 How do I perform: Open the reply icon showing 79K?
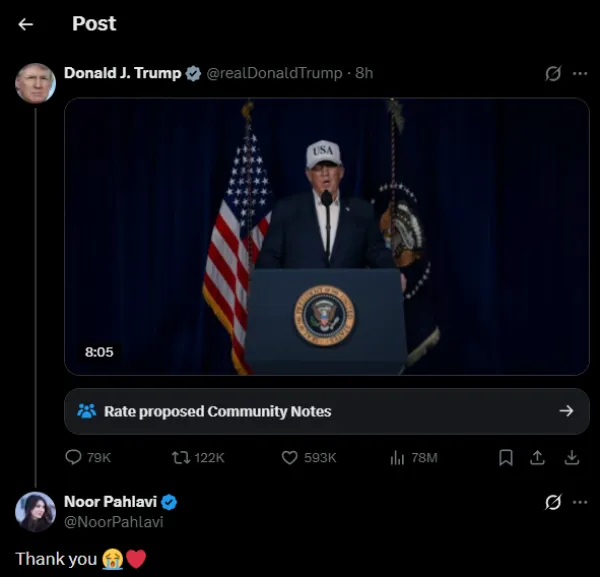click(73, 457)
